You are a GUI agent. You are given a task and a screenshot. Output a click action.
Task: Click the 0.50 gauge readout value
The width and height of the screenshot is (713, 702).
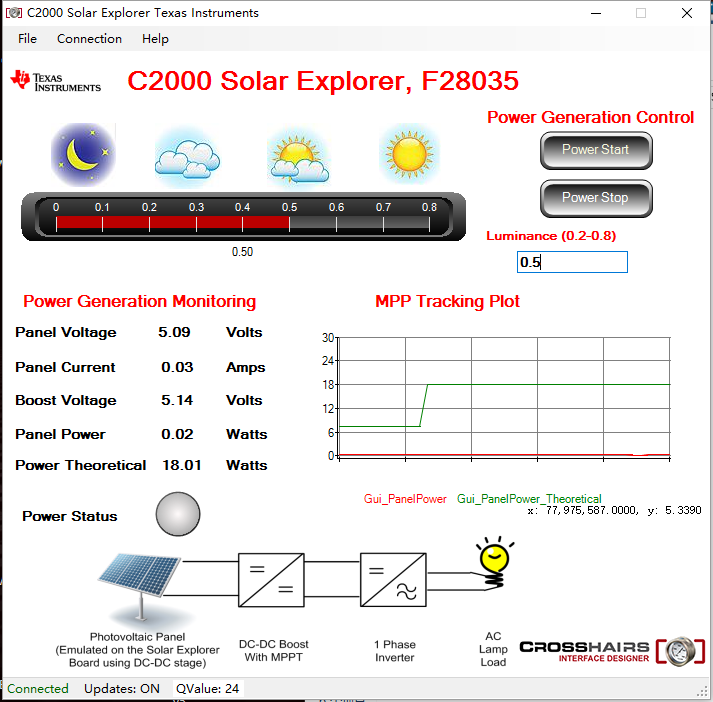[242, 252]
